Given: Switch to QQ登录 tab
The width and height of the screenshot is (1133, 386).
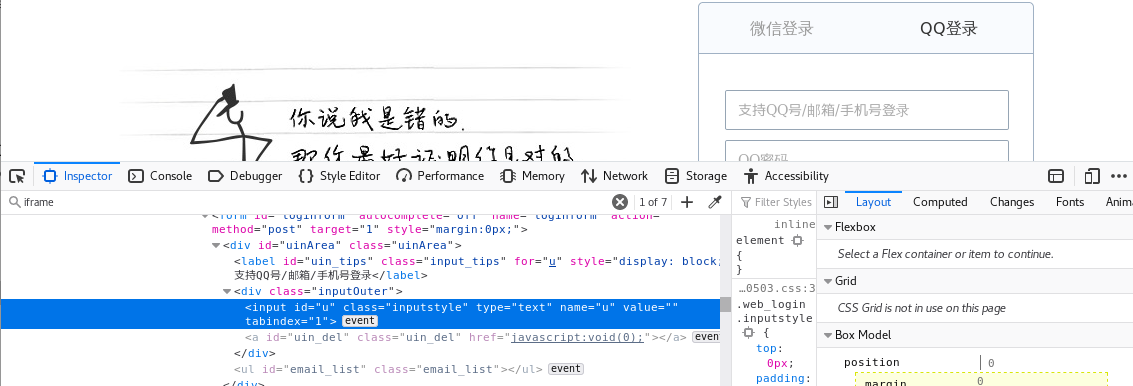Looking at the screenshot, I should click(949, 28).
